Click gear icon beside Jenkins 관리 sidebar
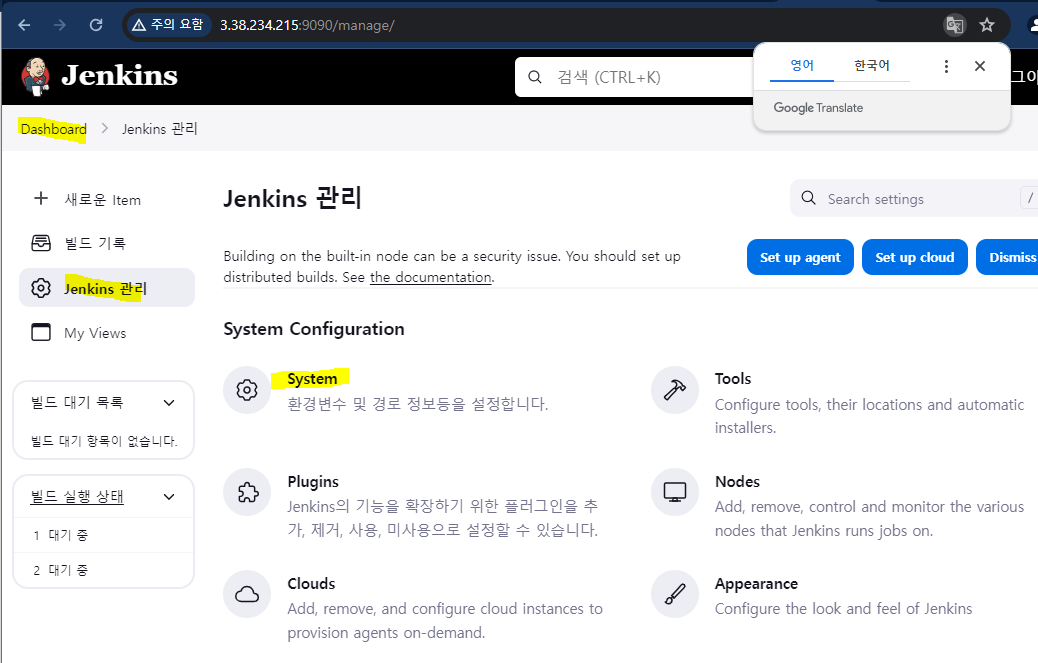Screen dimensions: 1038x663 (41, 288)
